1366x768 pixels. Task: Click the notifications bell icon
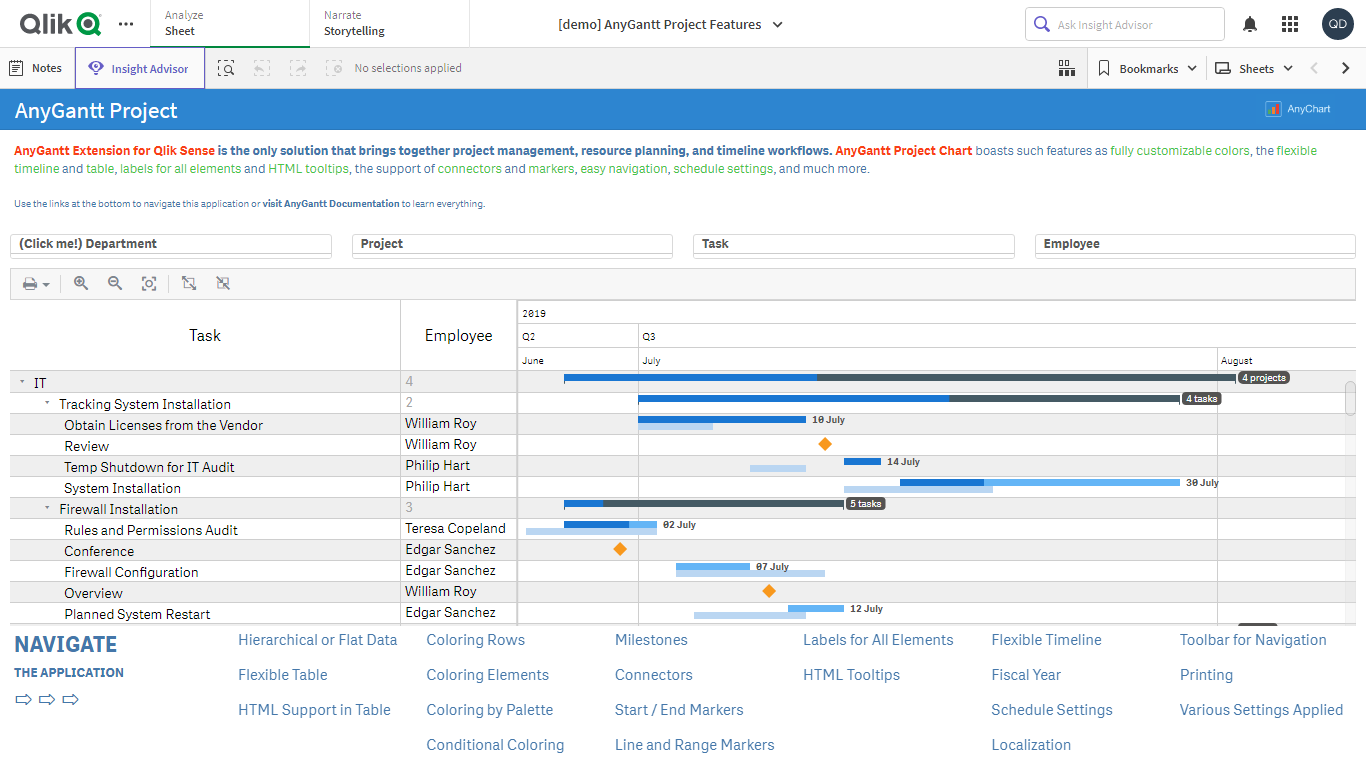(1249, 23)
